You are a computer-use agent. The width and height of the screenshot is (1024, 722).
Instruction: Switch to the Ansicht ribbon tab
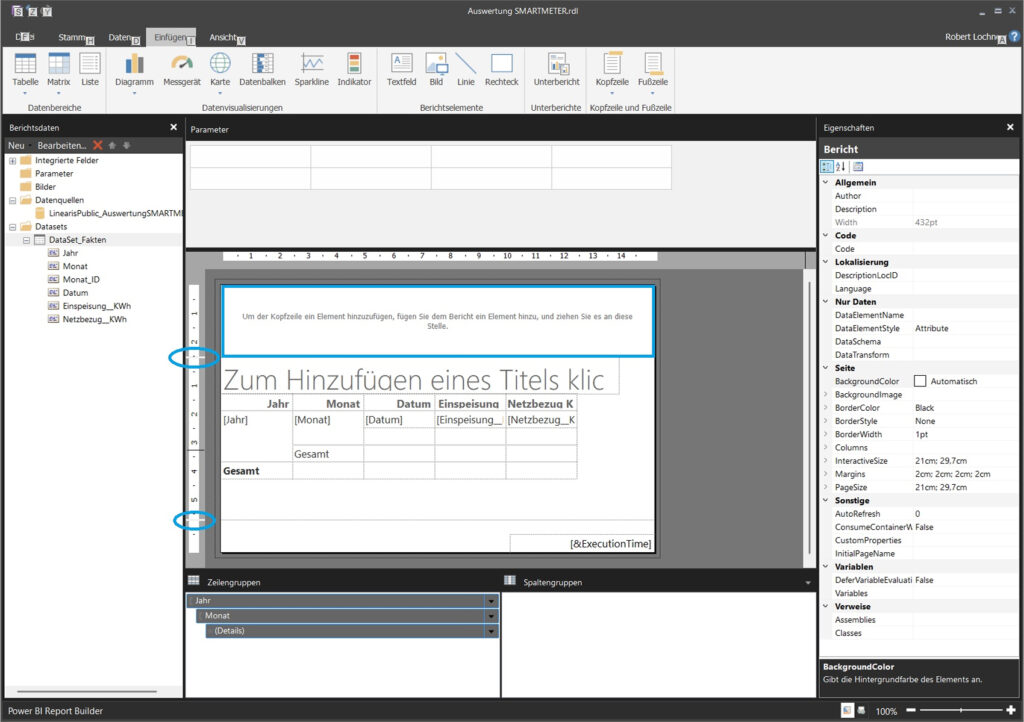point(223,37)
